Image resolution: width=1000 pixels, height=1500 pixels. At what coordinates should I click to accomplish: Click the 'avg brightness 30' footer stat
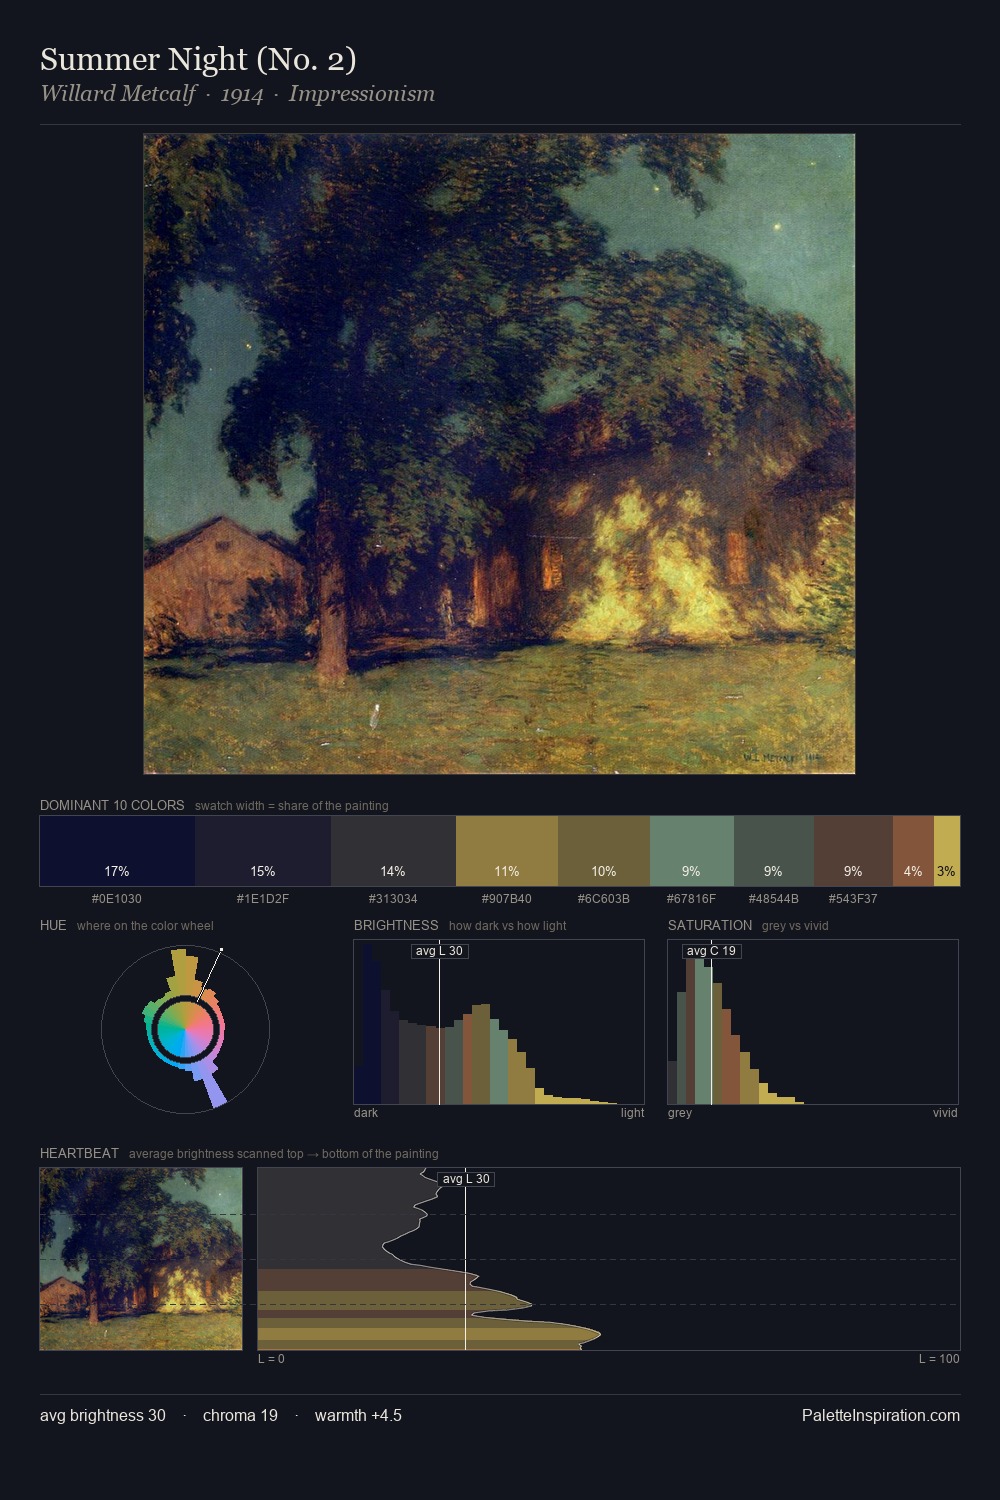[103, 1415]
